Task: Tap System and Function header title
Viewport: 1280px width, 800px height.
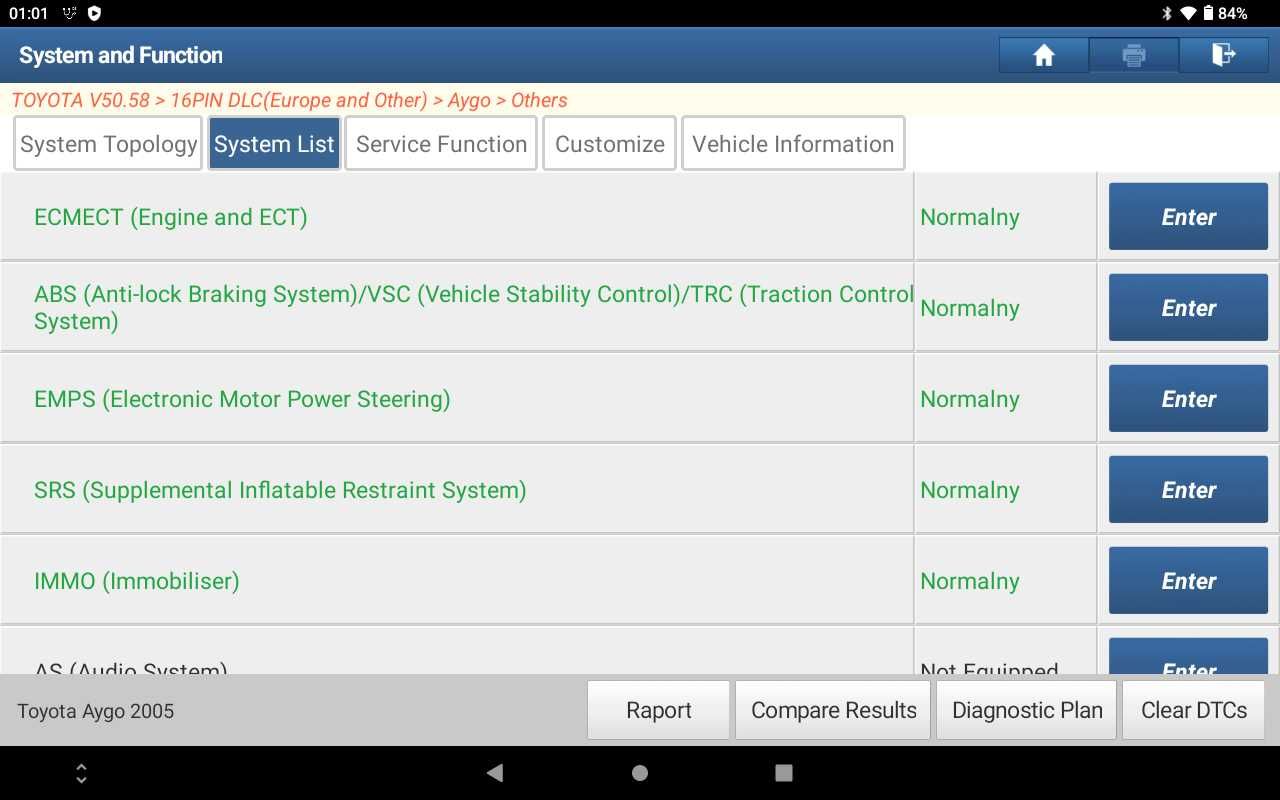Action: click(x=121, y=55)
